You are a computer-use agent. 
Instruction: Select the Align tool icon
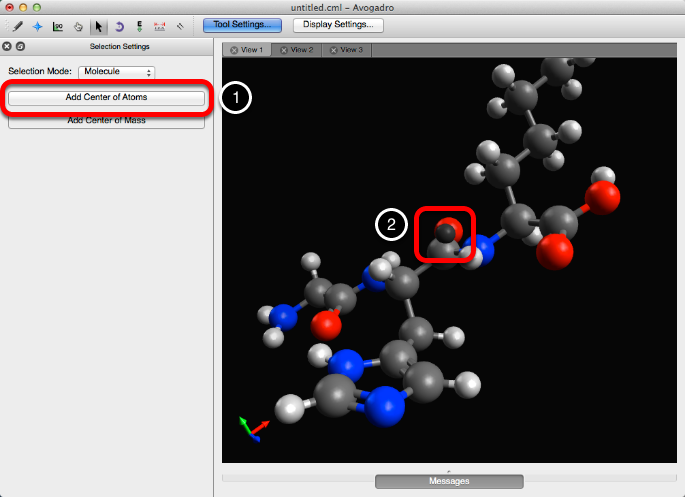(179, 26)
